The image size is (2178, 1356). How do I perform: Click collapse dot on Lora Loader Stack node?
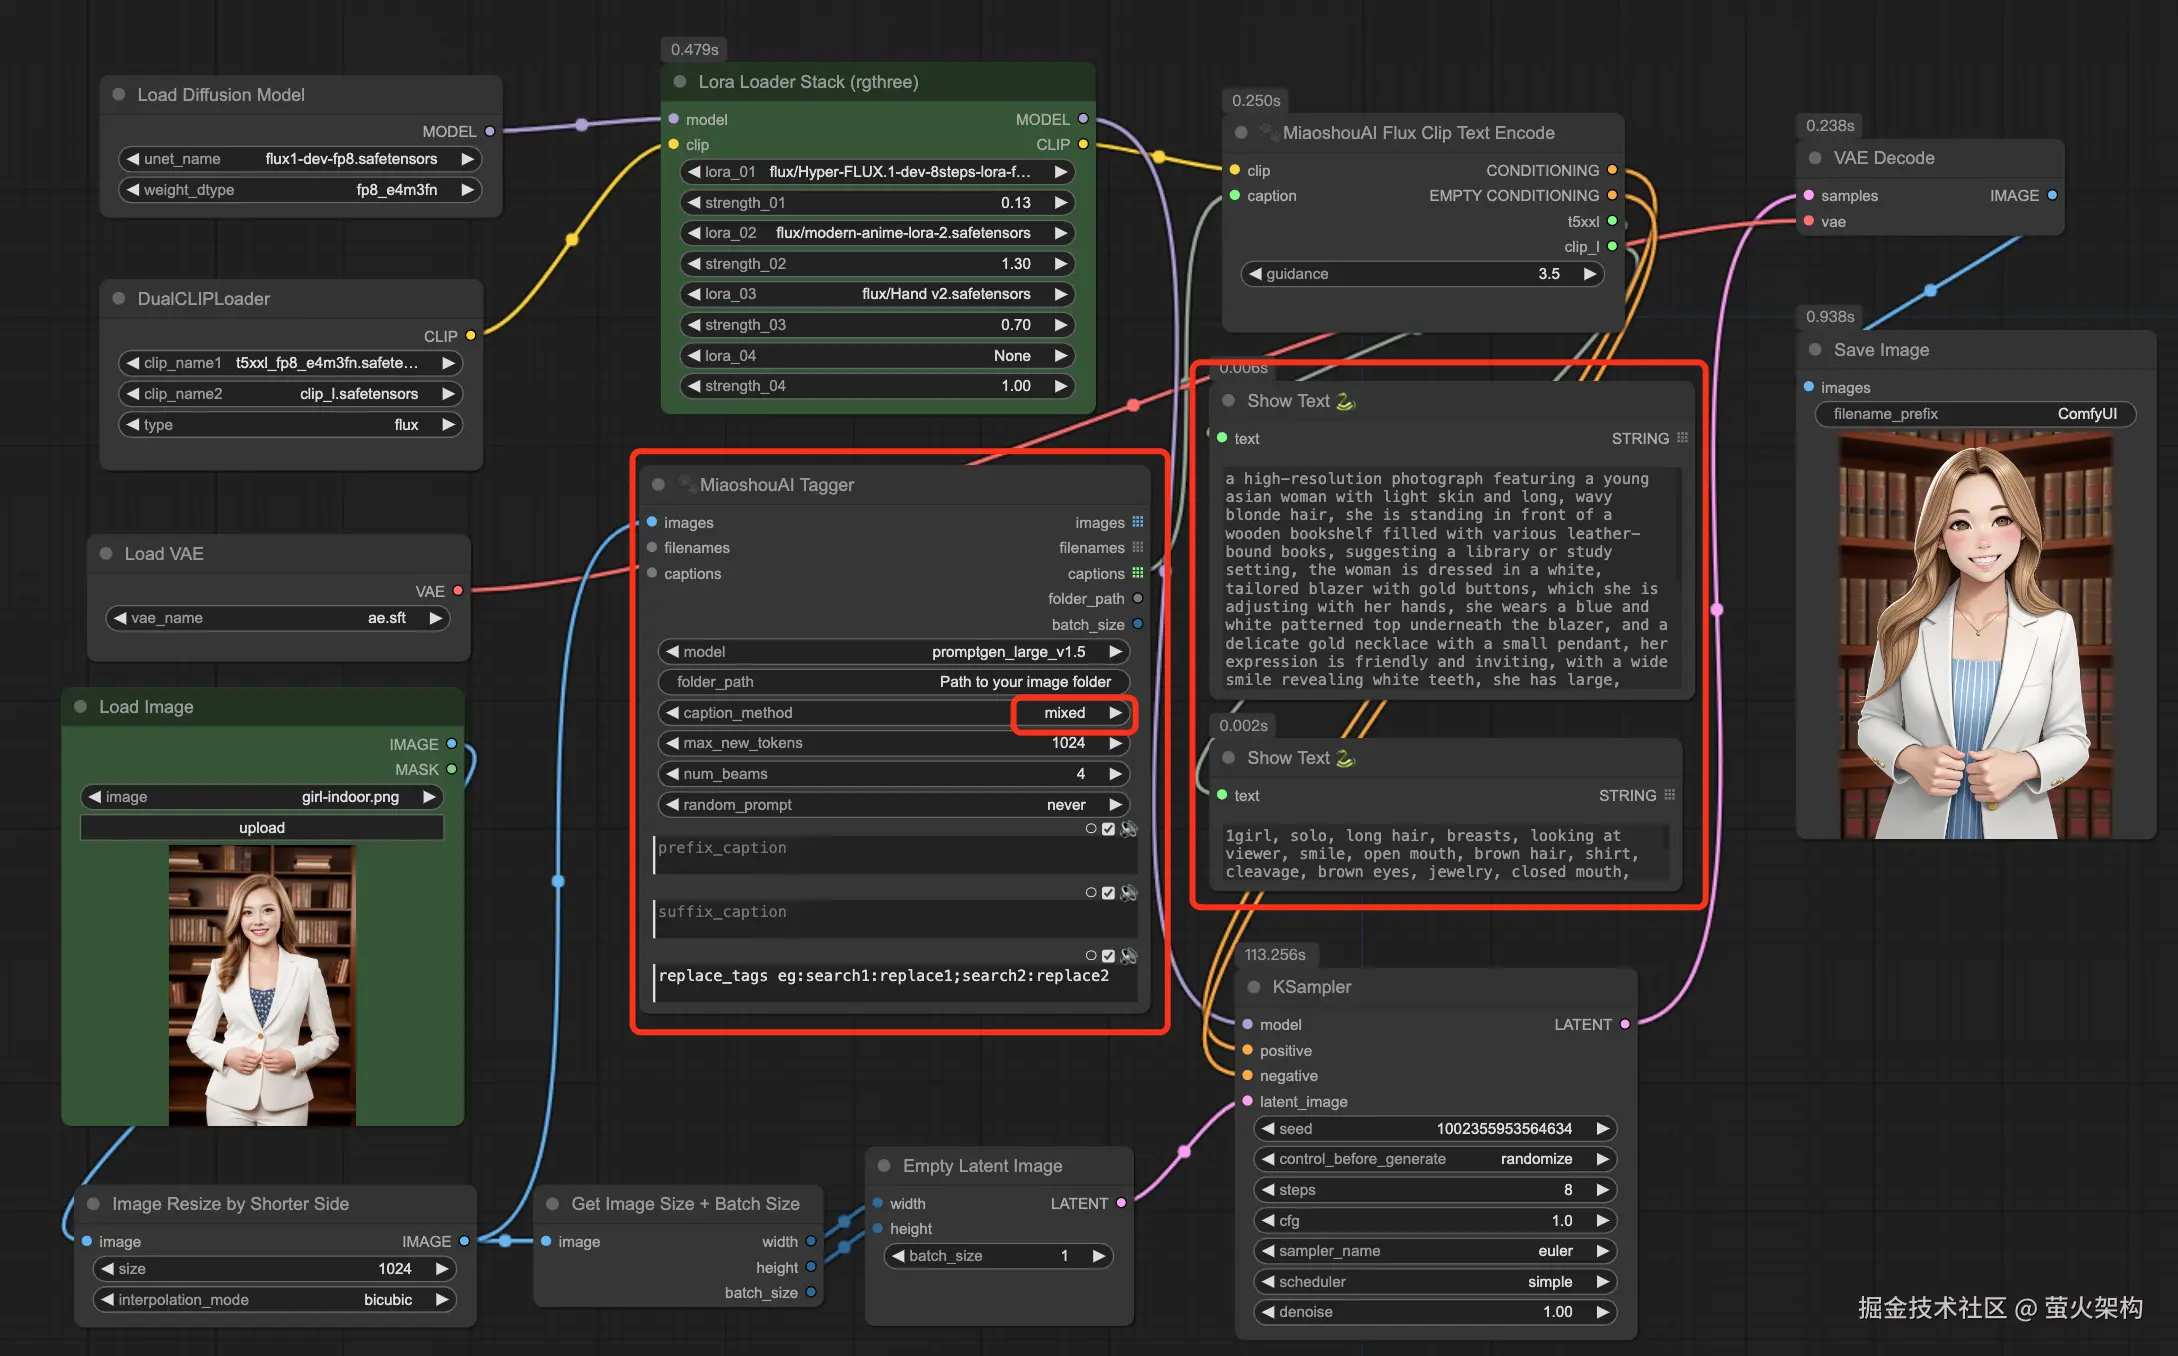(x=680, y=82)
